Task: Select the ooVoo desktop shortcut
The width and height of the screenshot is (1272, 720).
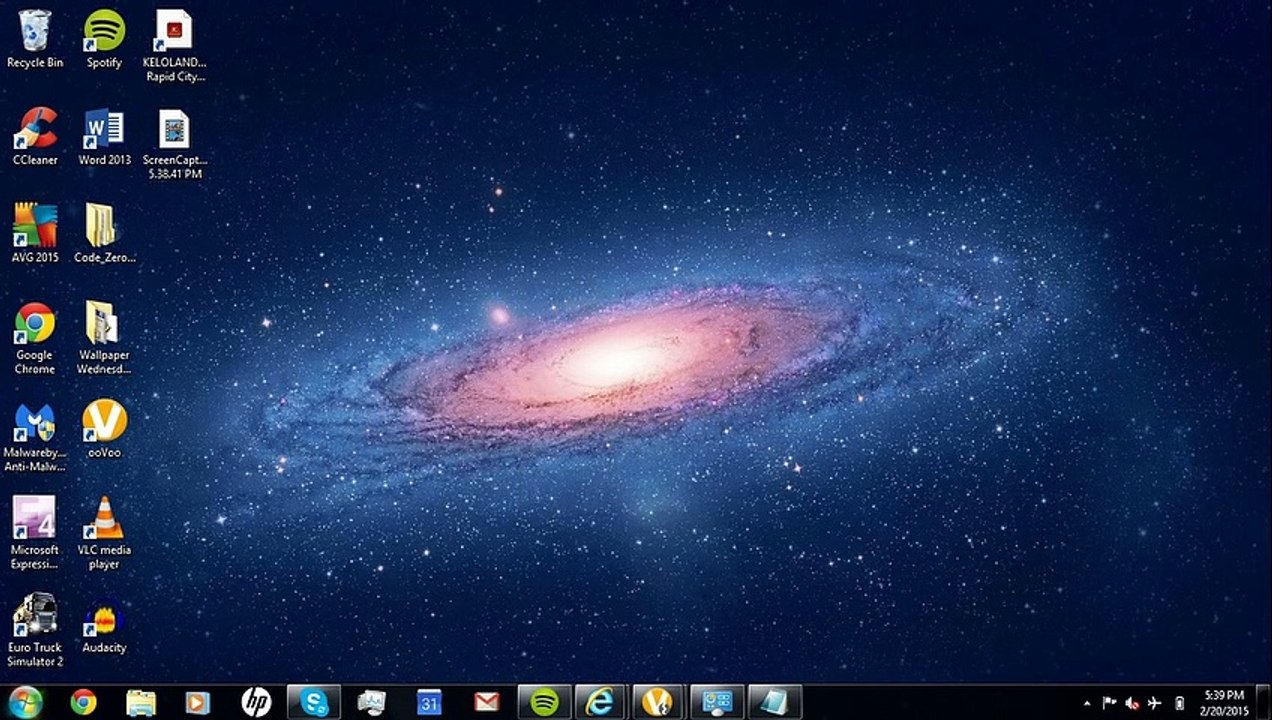Action: pyautogui.click(x=104, y=429)
